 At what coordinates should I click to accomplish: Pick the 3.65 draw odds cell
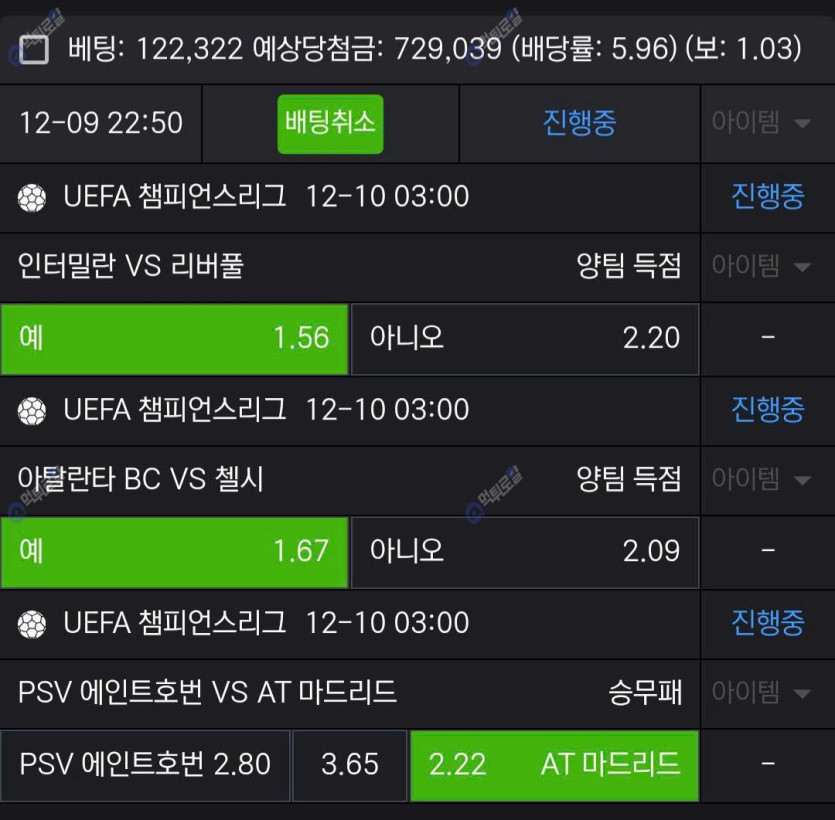tap(350, 765)
